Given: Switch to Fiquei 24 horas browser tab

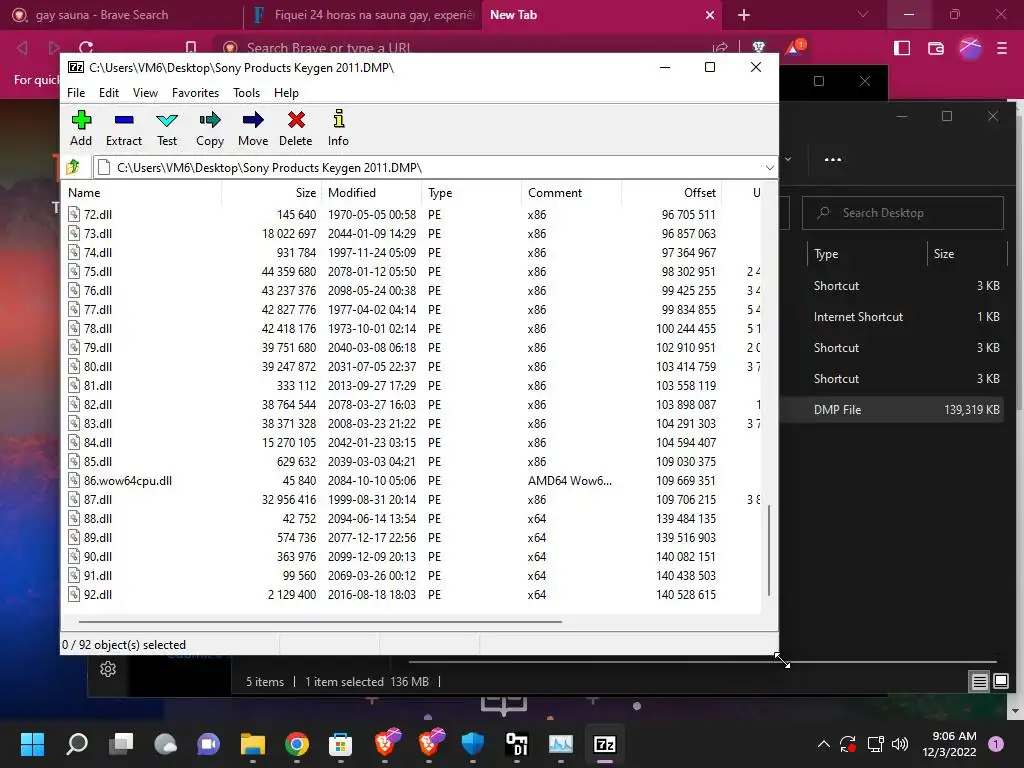Looking at the screenshot, I should coord(364,15).
